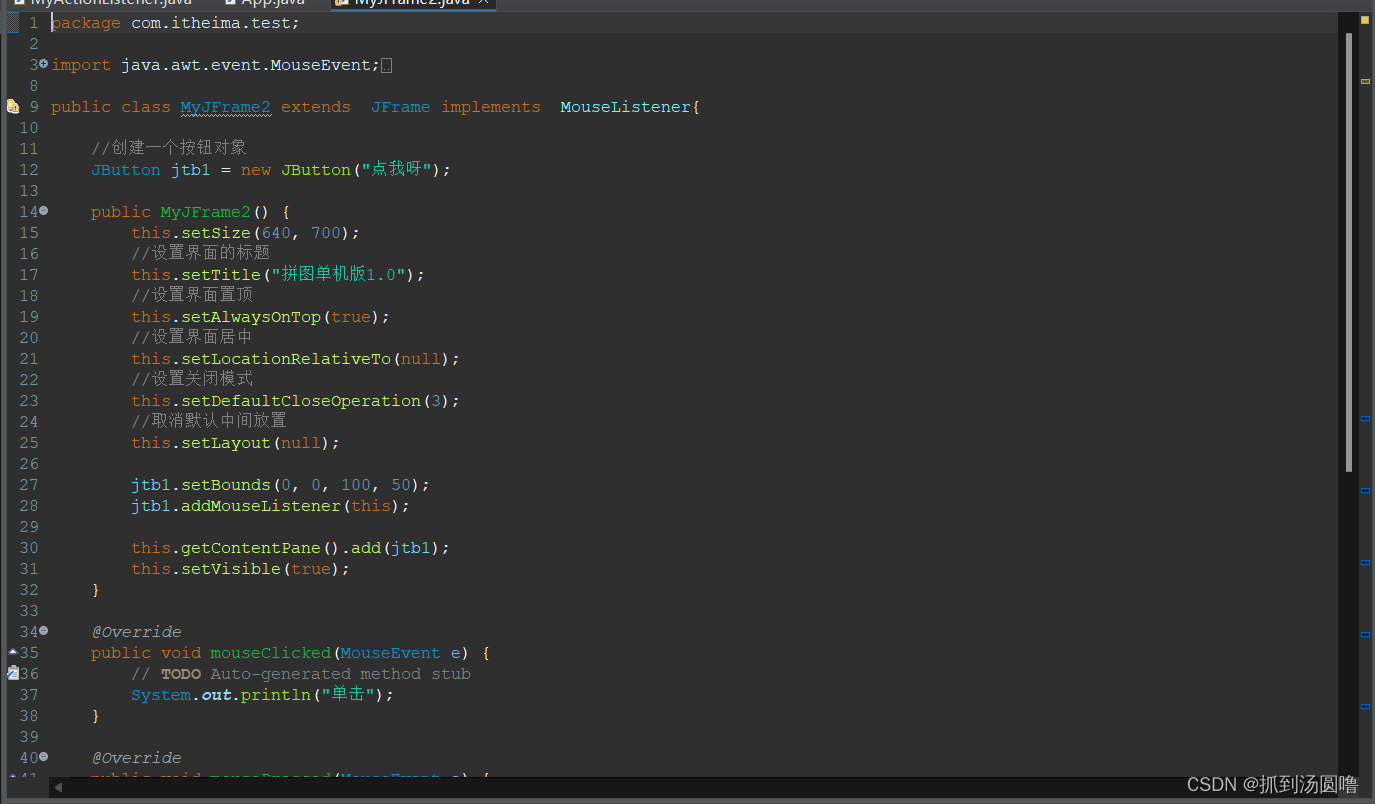Click line number 26 in the gutter
The width and height of the screenshot is (1375, 804).
(x=29, y=464)
